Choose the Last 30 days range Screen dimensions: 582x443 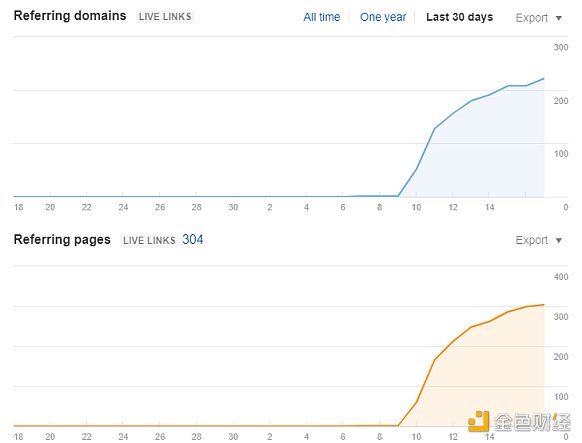tap(460, 17)
